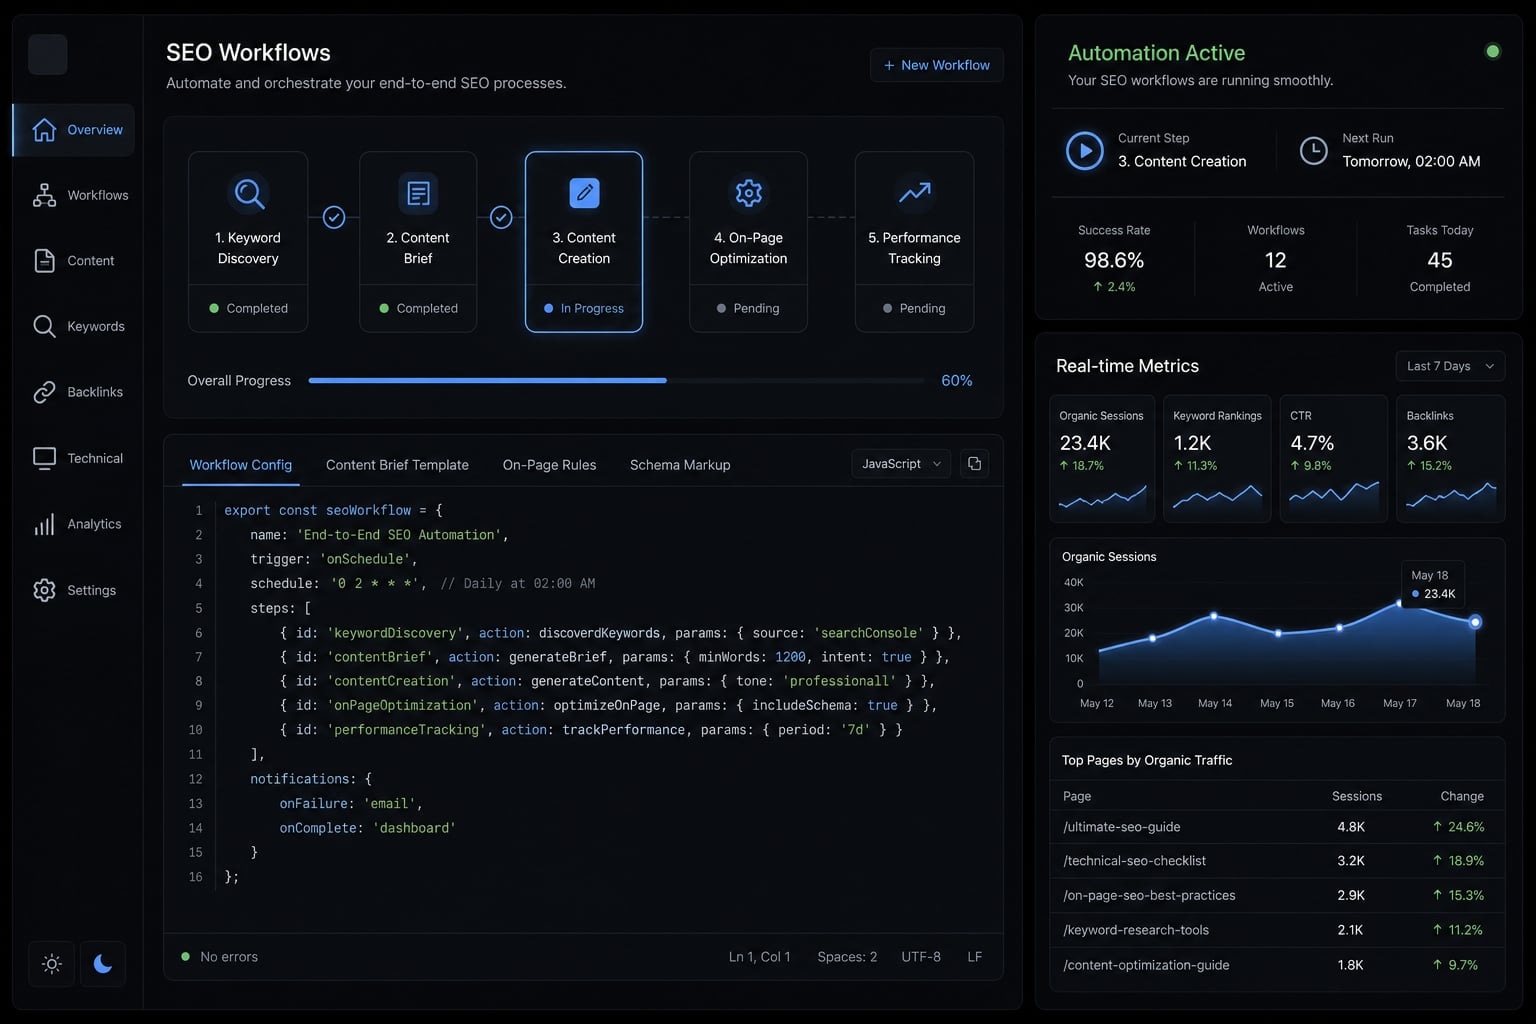Screen dimensions: 1536x1024
Task: Click the /ultimate-seo-guide page row
Action: (x=1277, y=827)
